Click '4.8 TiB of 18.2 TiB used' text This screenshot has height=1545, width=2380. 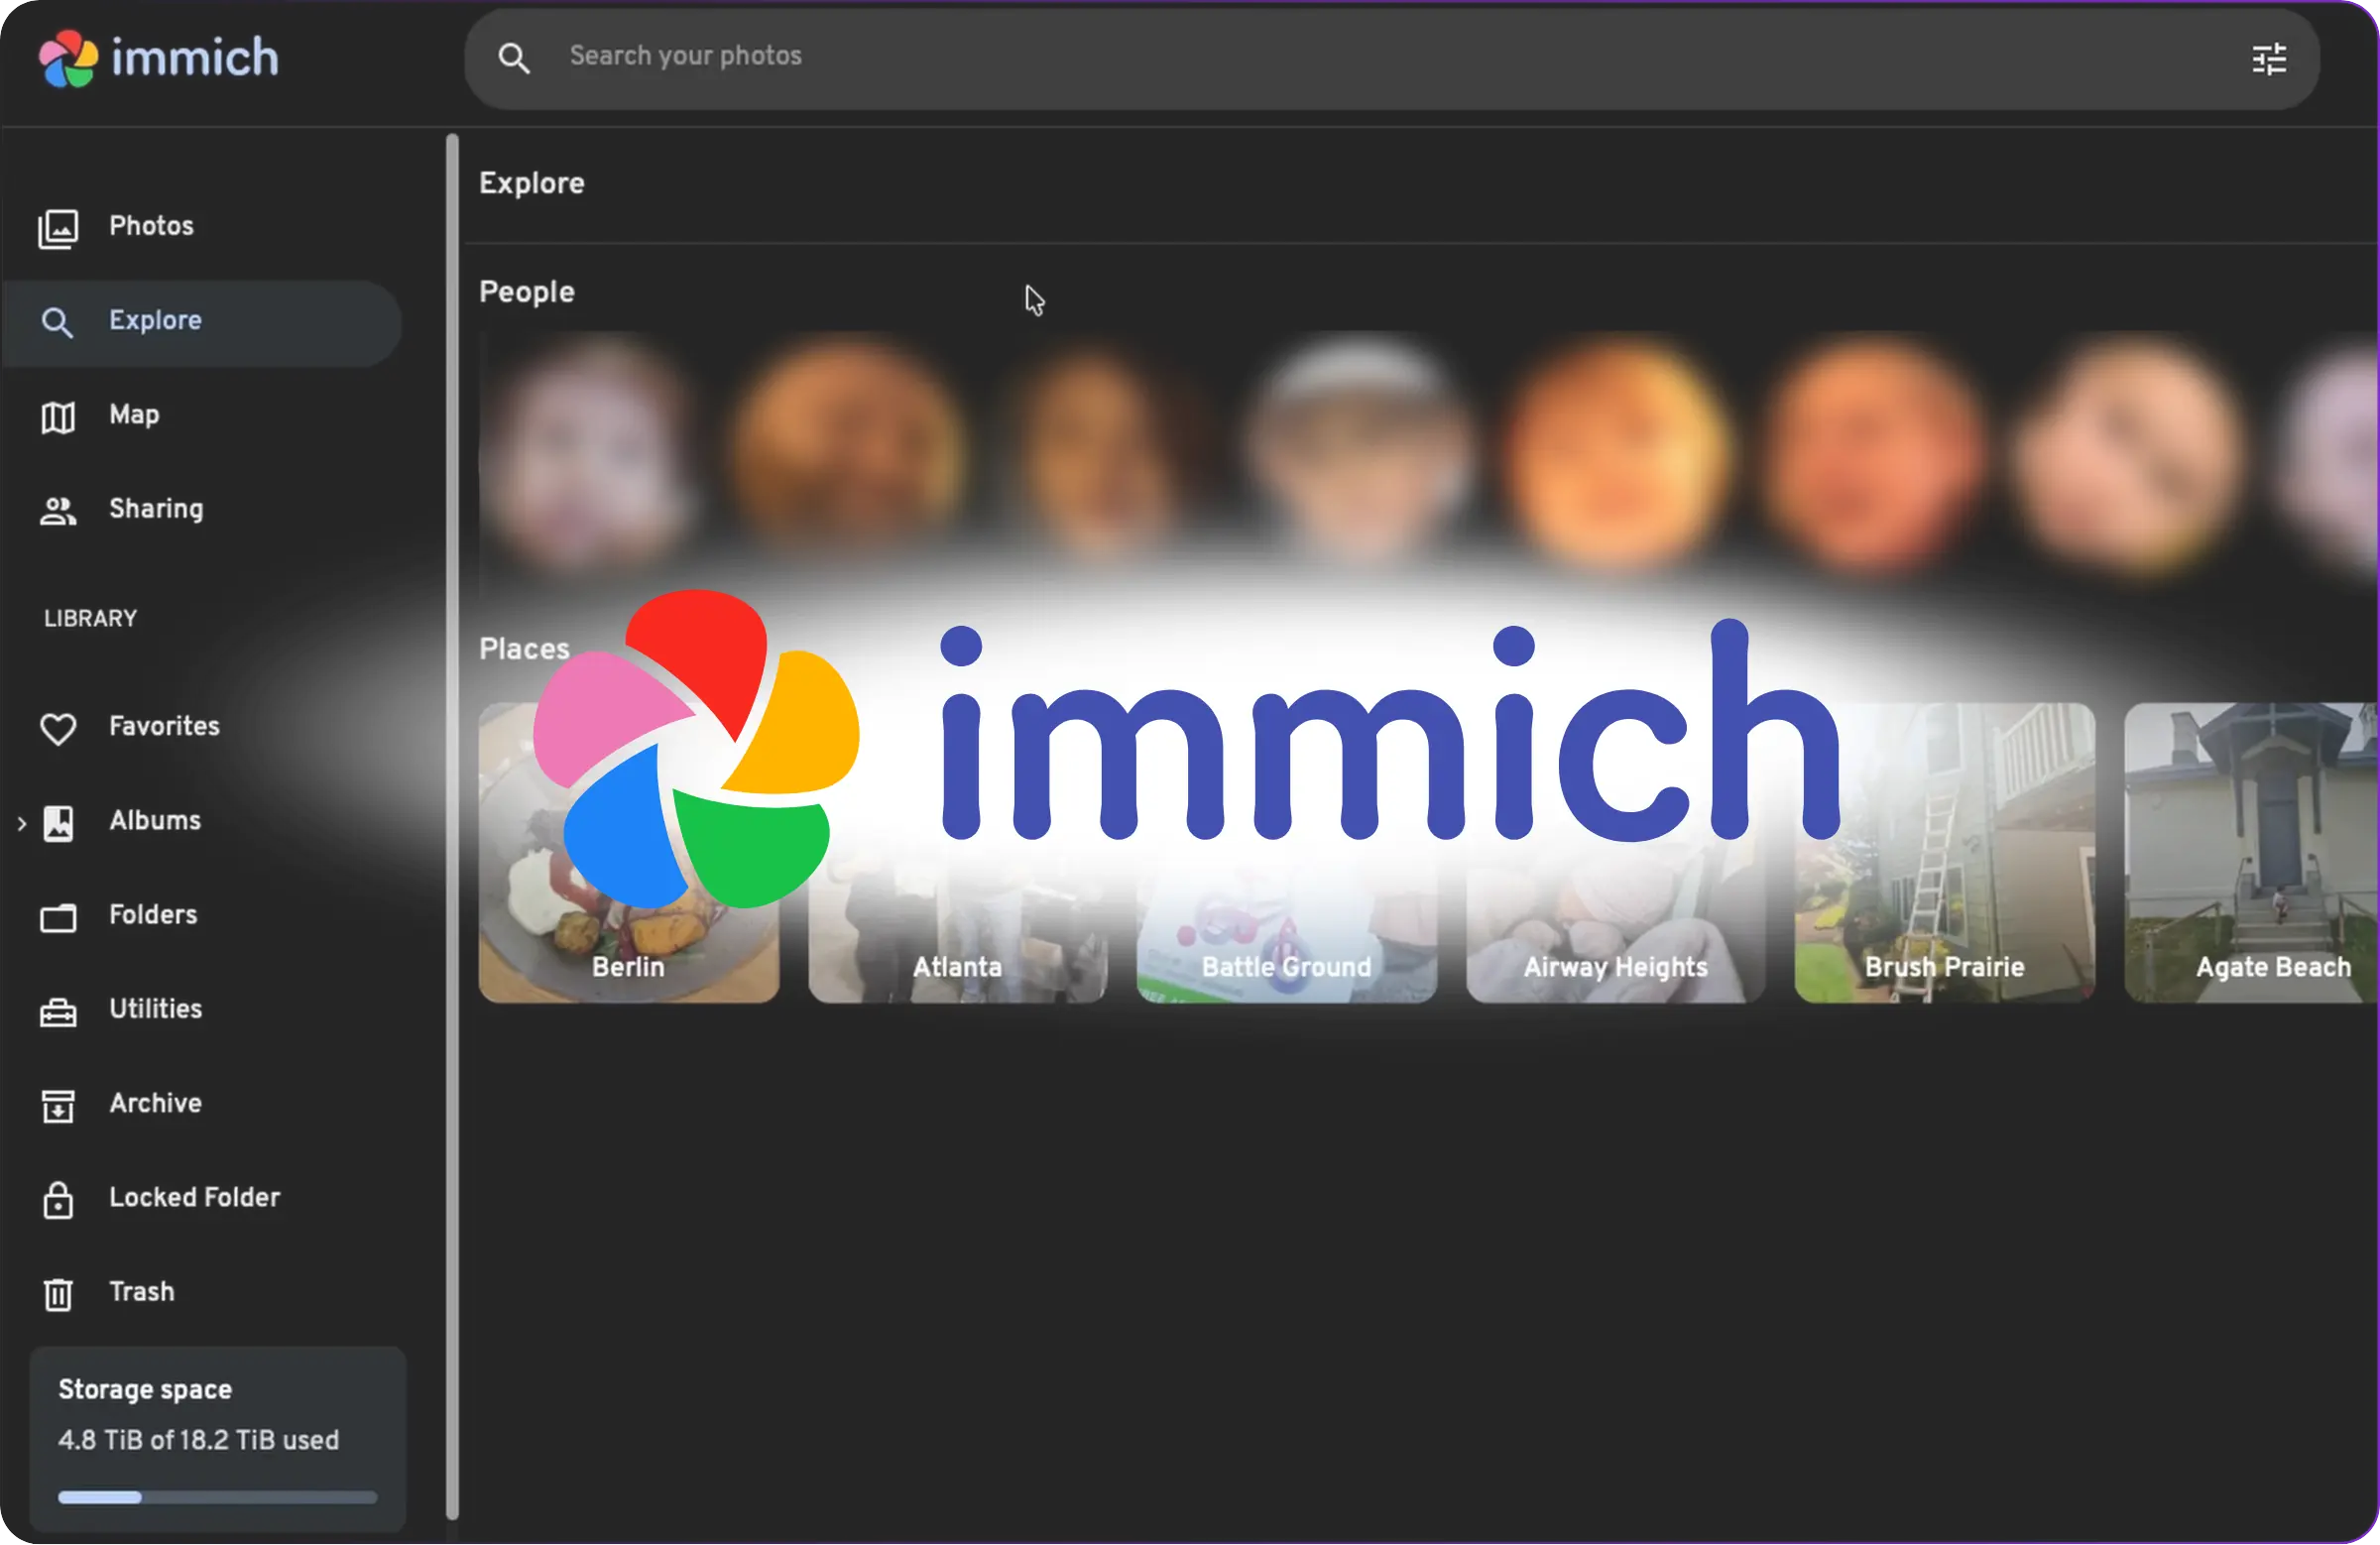click(199, 1441)
